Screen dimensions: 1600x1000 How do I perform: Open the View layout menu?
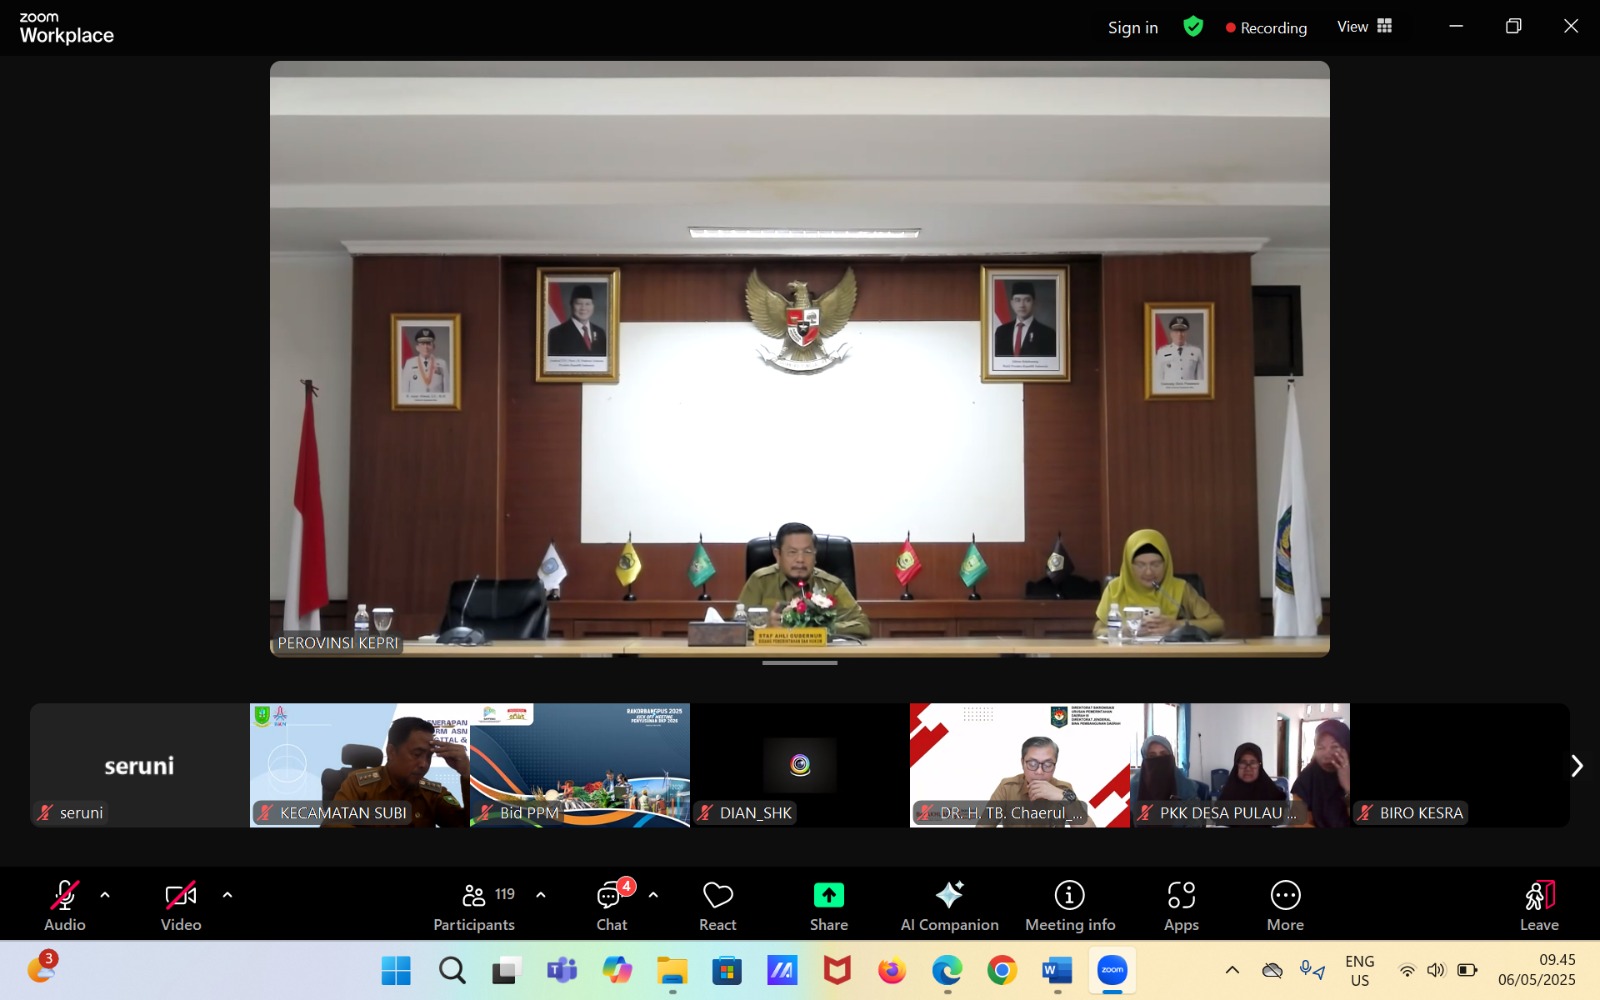[x=1364, y=27]
